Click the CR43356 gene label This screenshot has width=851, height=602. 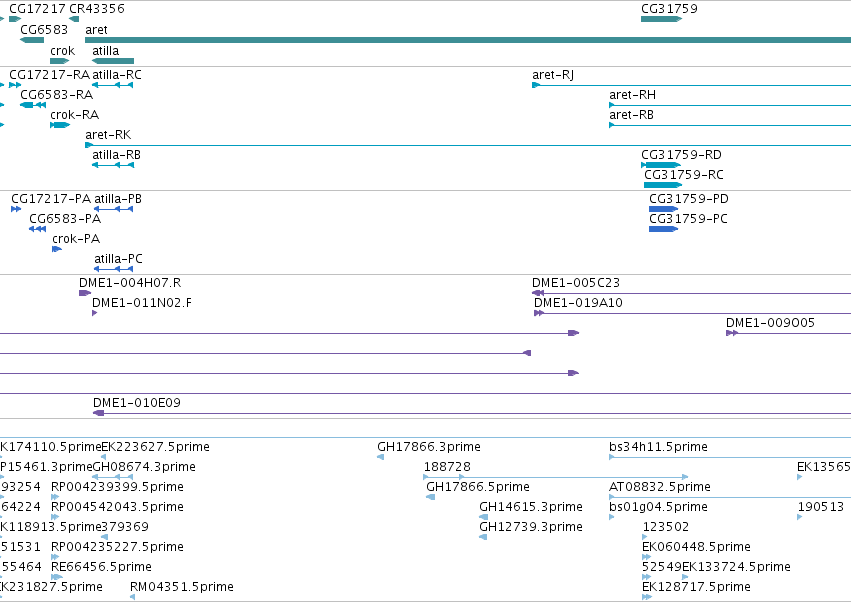[x=97, y=9]
